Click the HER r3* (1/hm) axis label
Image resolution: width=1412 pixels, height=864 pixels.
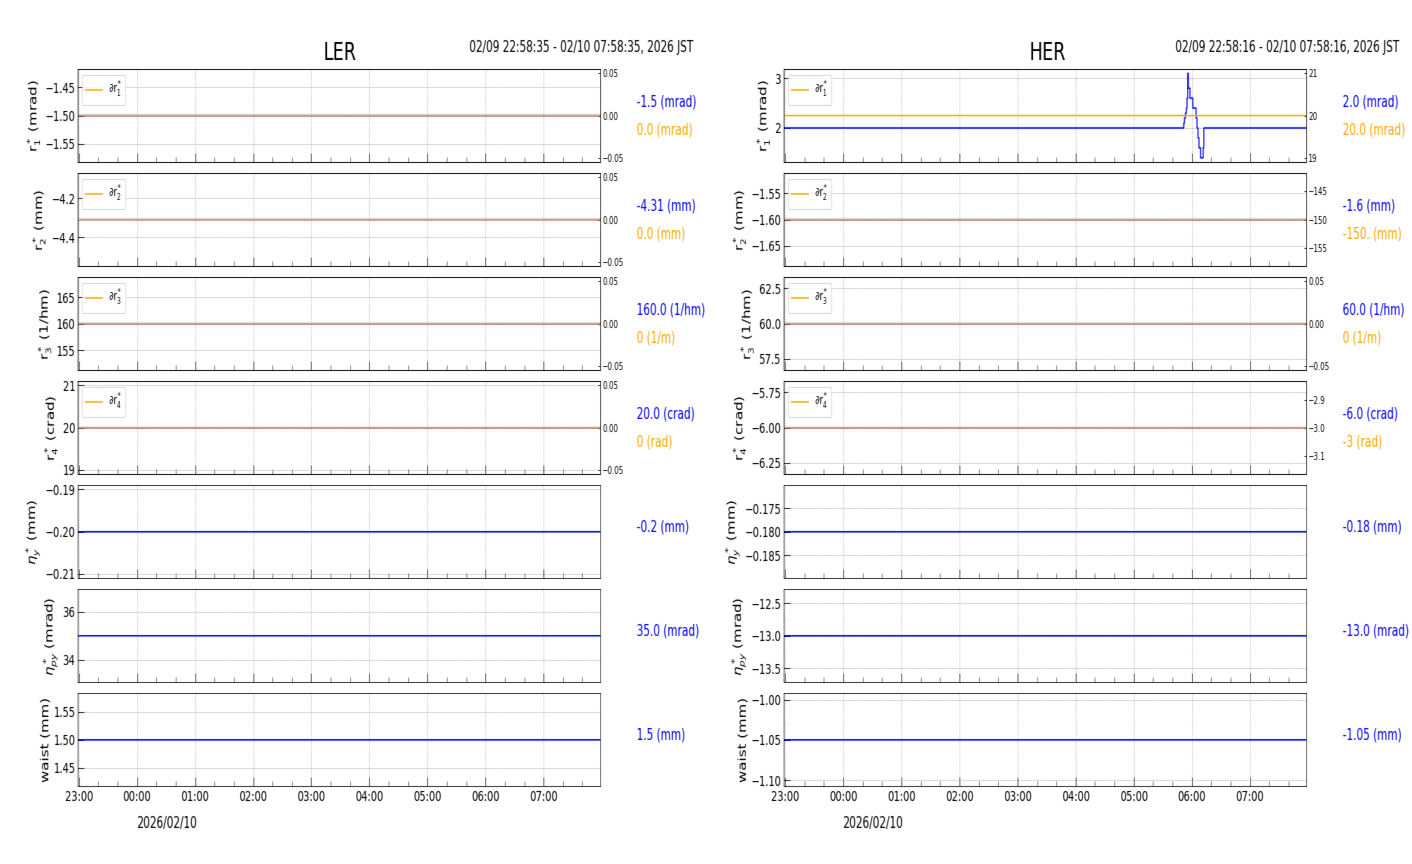pos(745,324)
